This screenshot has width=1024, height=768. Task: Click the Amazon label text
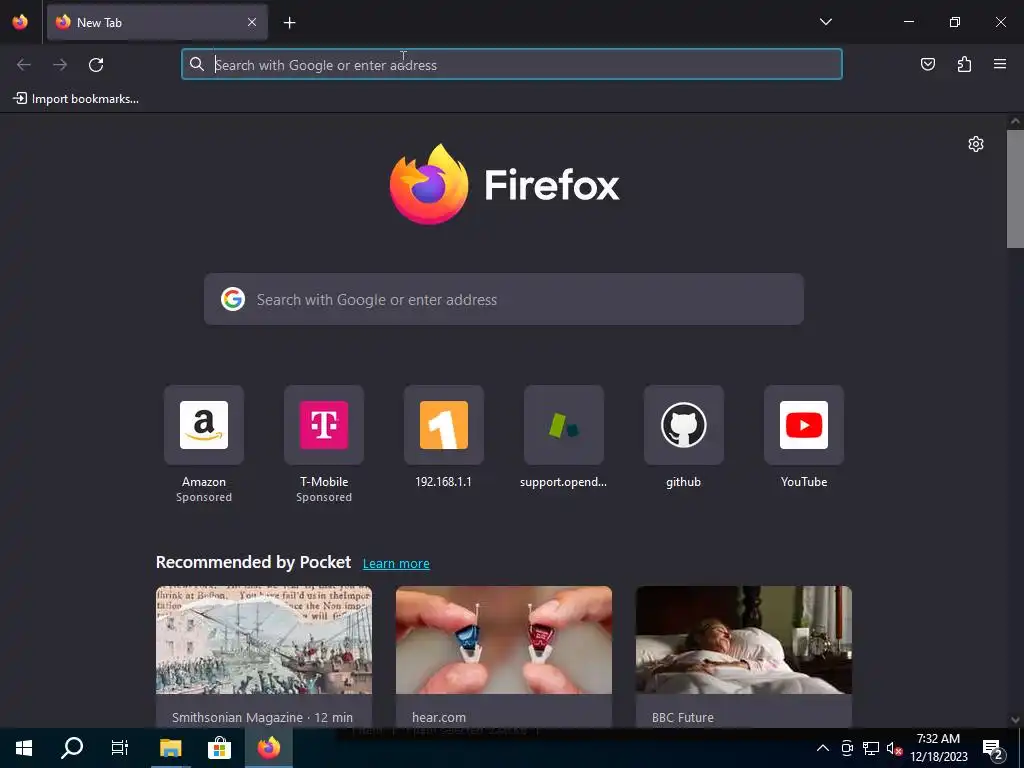(204, 482)
